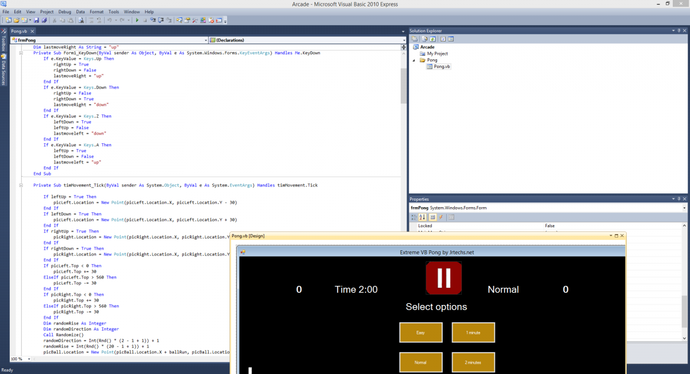Select My Project in Solution Explorer
690x374 pixels.
click(437, 54)
